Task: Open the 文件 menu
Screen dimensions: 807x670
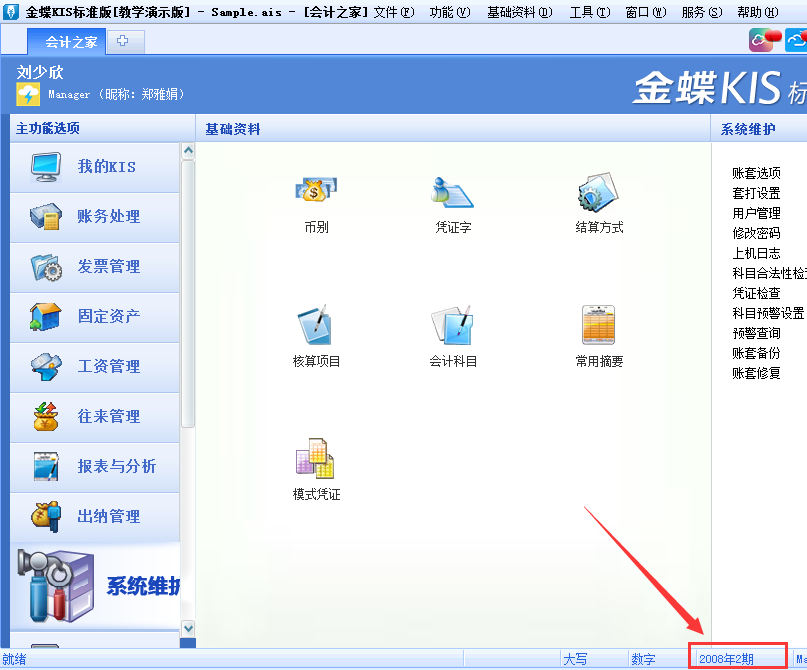Action: click(392, 12)
